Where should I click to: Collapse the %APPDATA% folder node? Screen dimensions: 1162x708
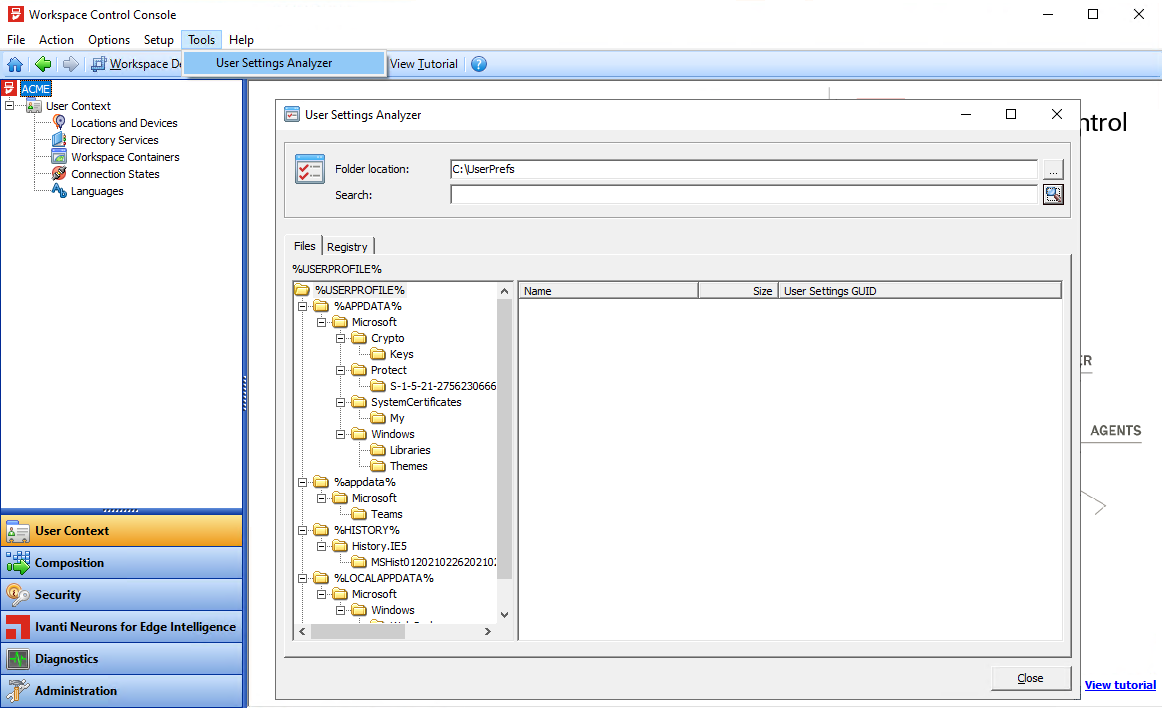click(302, 306)
